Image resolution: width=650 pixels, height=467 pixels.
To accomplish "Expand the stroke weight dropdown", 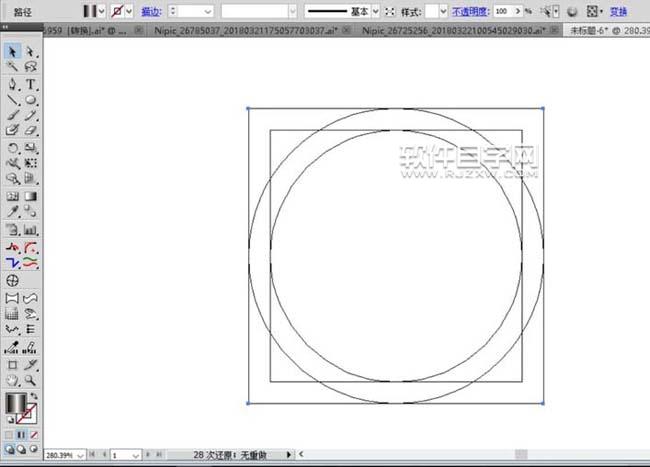I will click(x=208, y=12).
